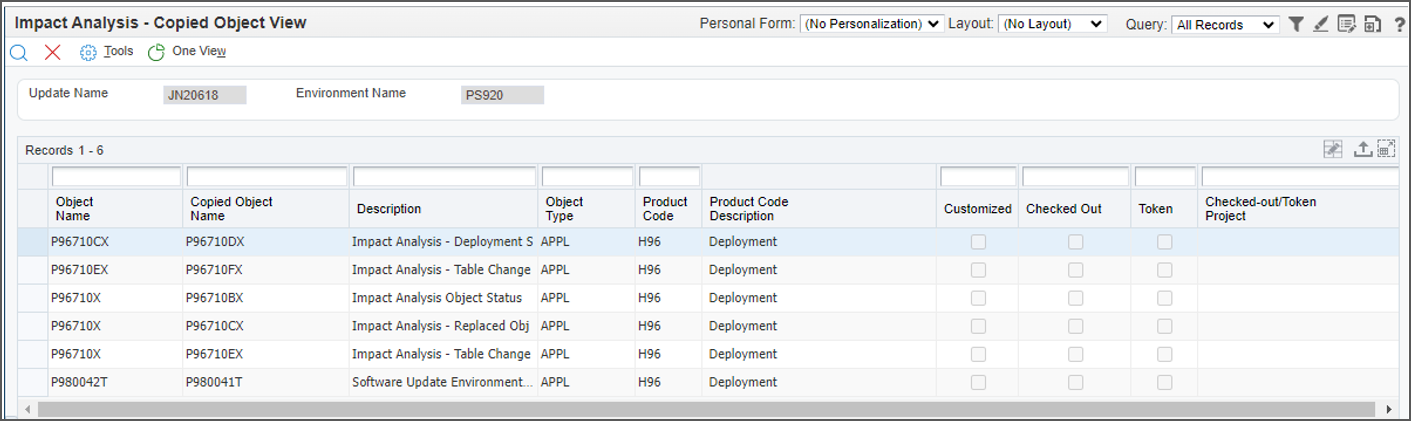Select row header of P980042T row

coord(34,382)
